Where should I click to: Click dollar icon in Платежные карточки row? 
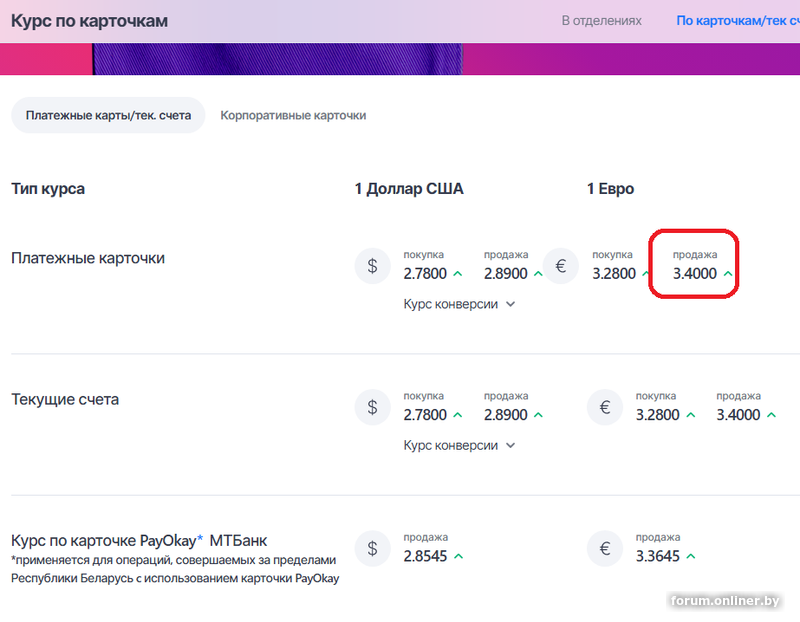[x=372, y=266]
